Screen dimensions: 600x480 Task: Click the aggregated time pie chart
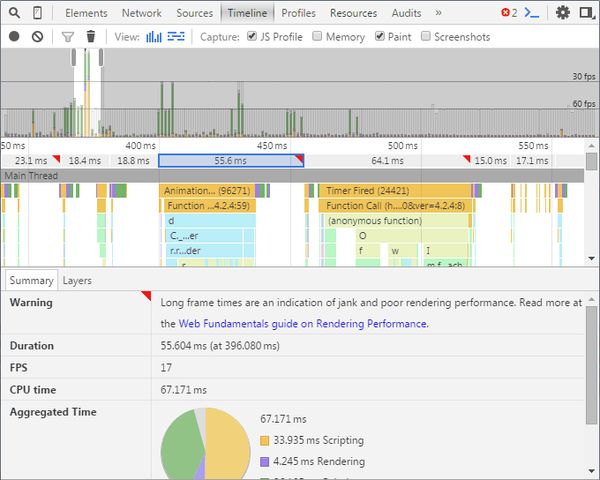(205, 444)
